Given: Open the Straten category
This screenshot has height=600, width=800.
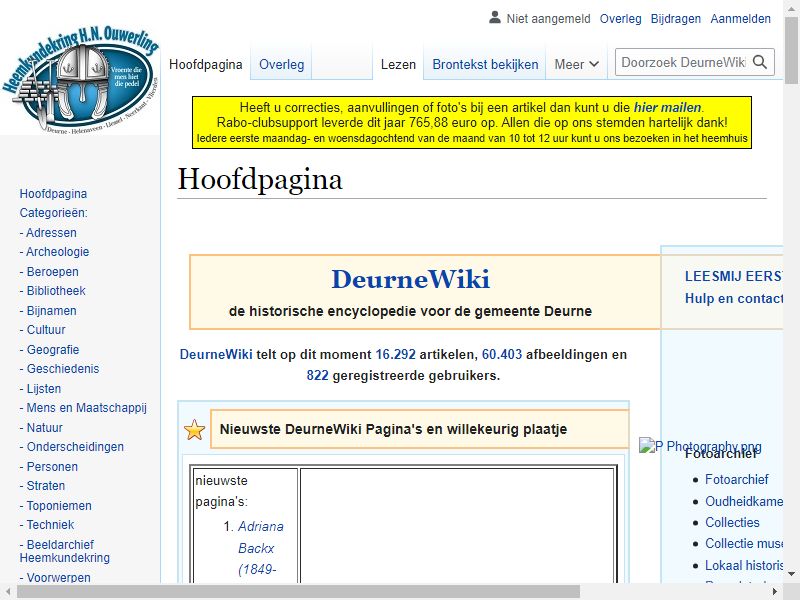Looking at the screenshot, I should pyautogui.click(x=45, y=486).
